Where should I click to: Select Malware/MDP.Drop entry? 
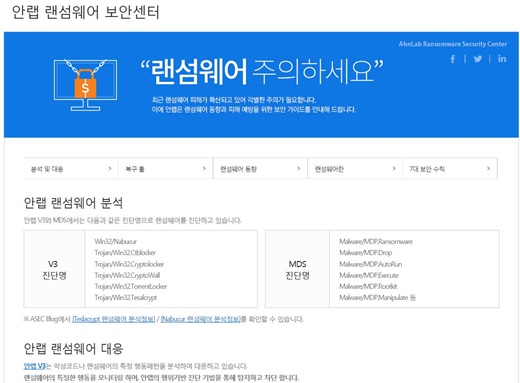point(366,253)
